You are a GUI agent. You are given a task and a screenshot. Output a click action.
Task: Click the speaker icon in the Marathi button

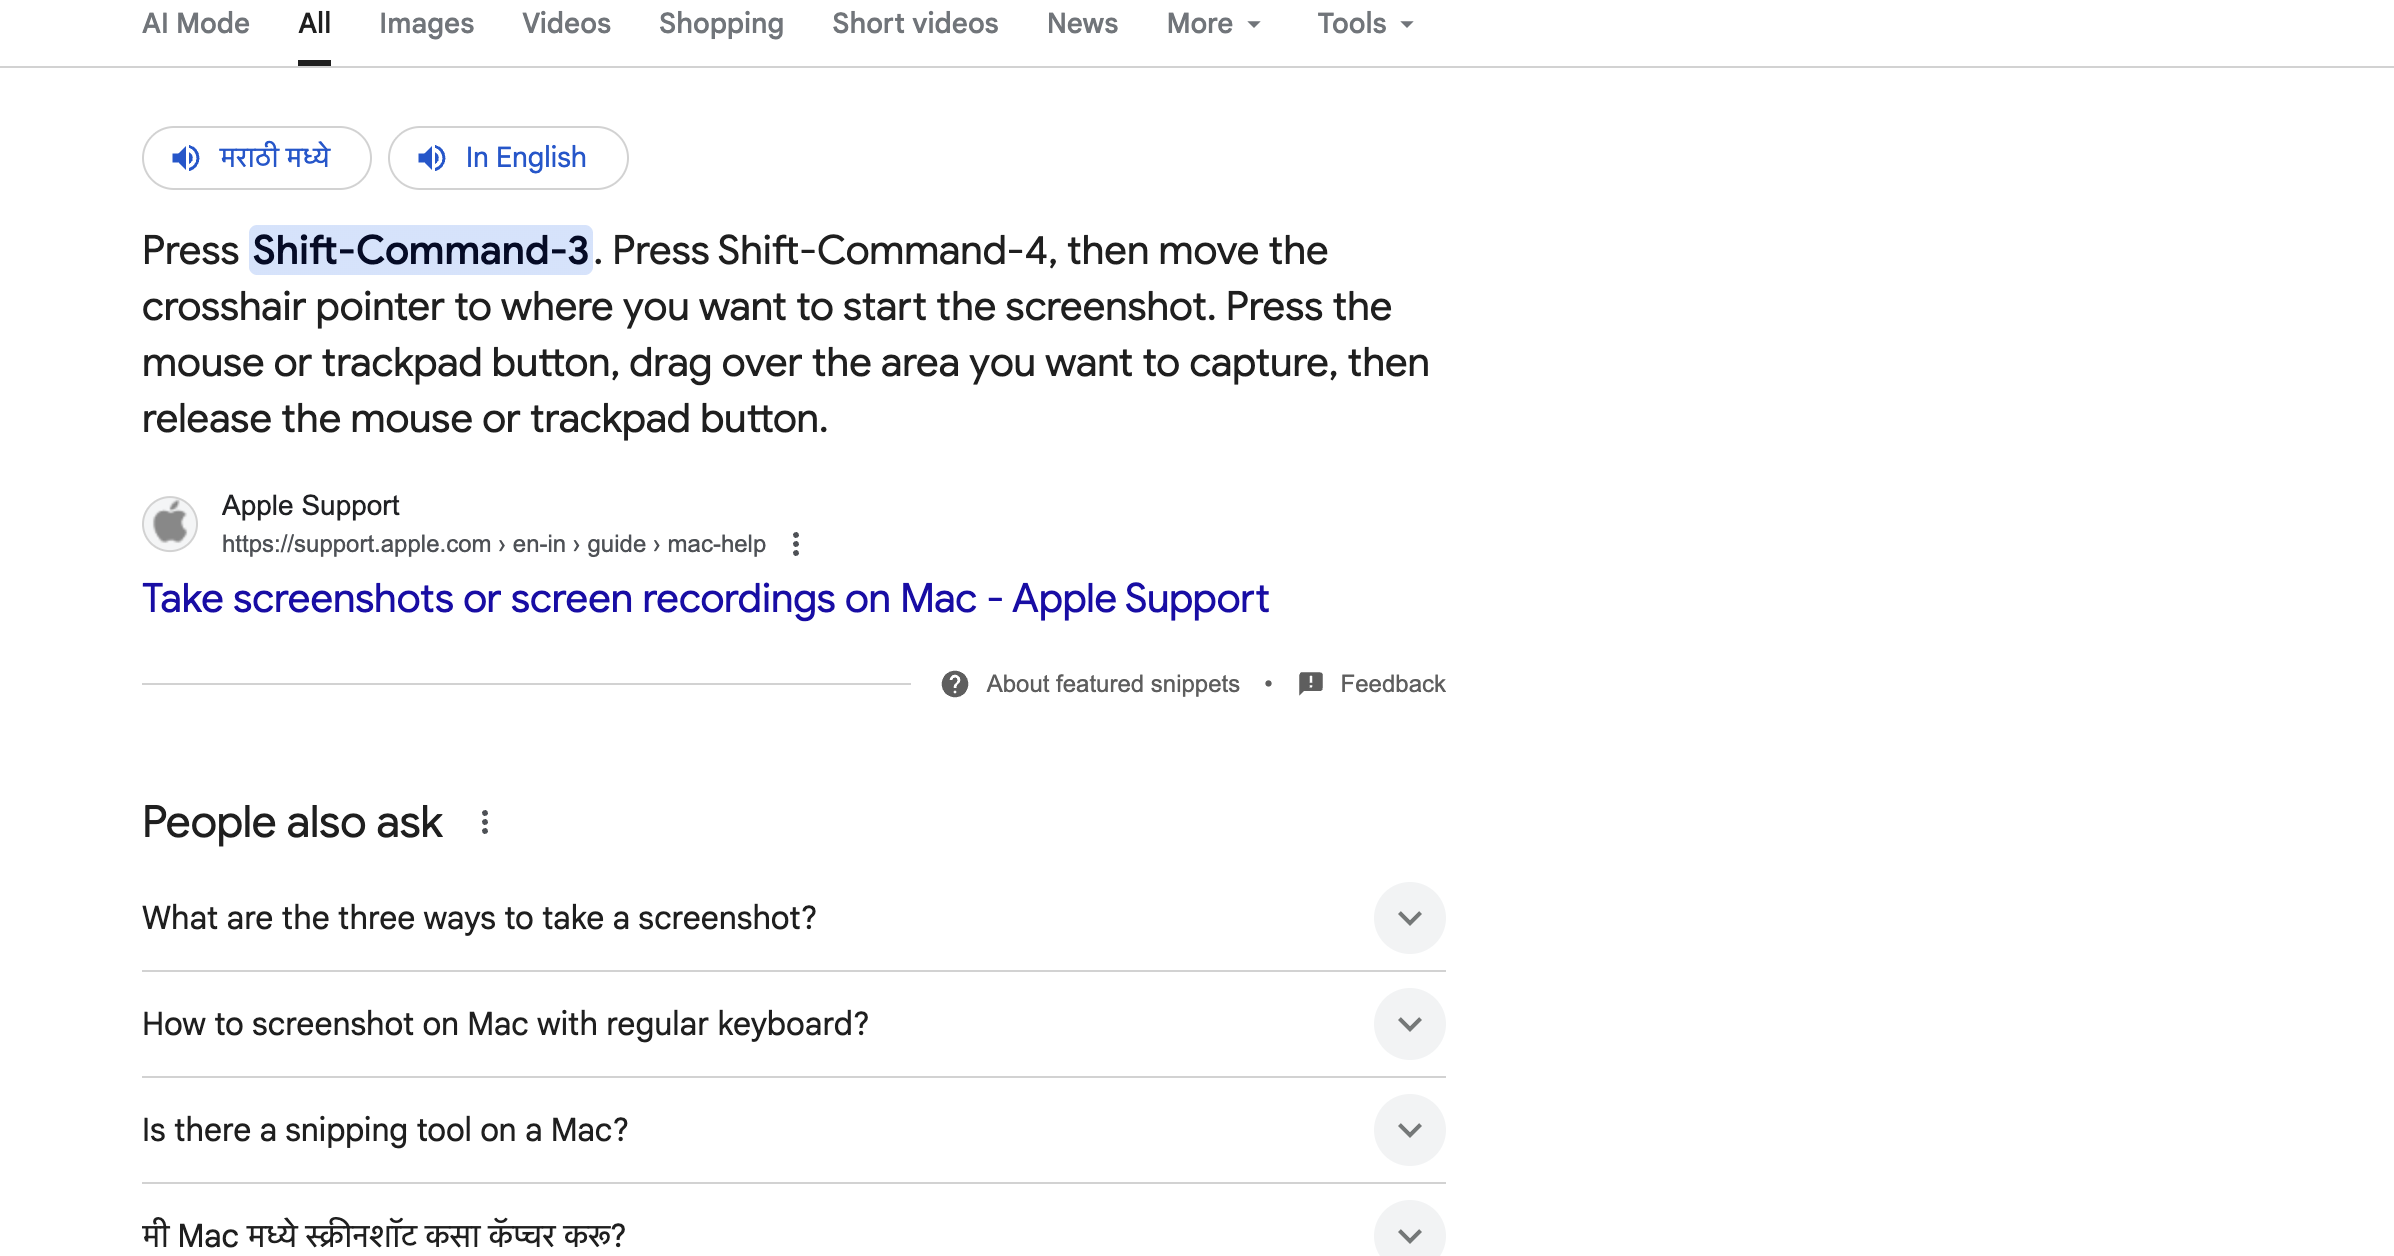point(186,158)
